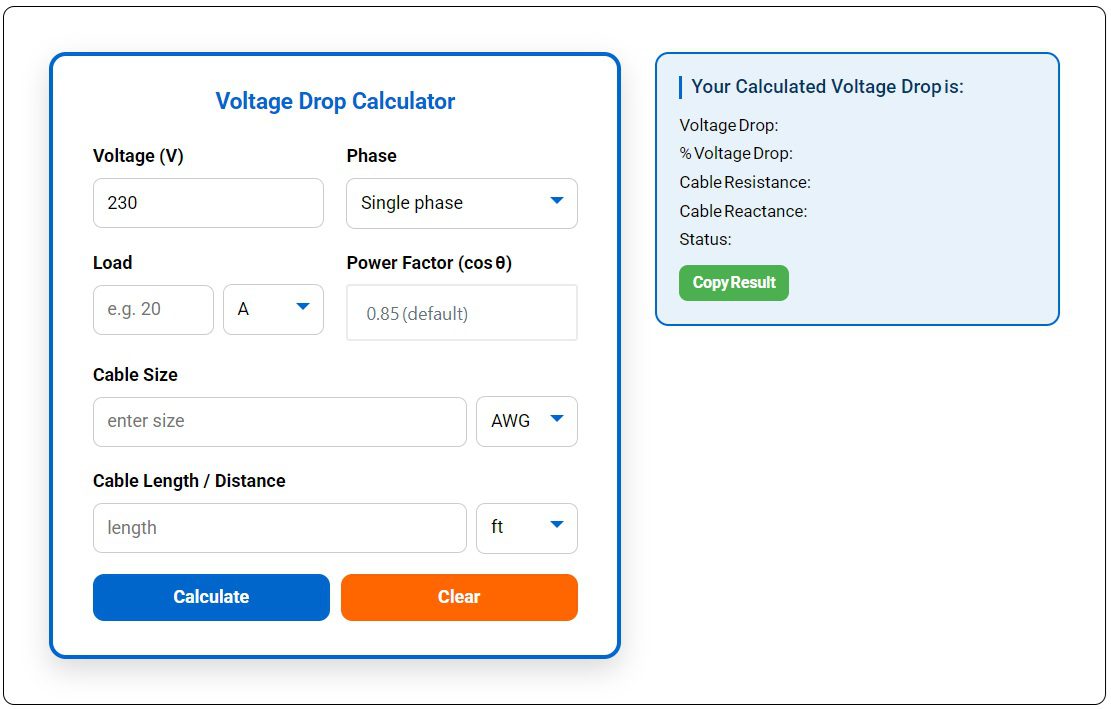Click the Cable Size enter size field
Image resolution: width=1111 pixels, height=709 pixels.
(279, 421)
